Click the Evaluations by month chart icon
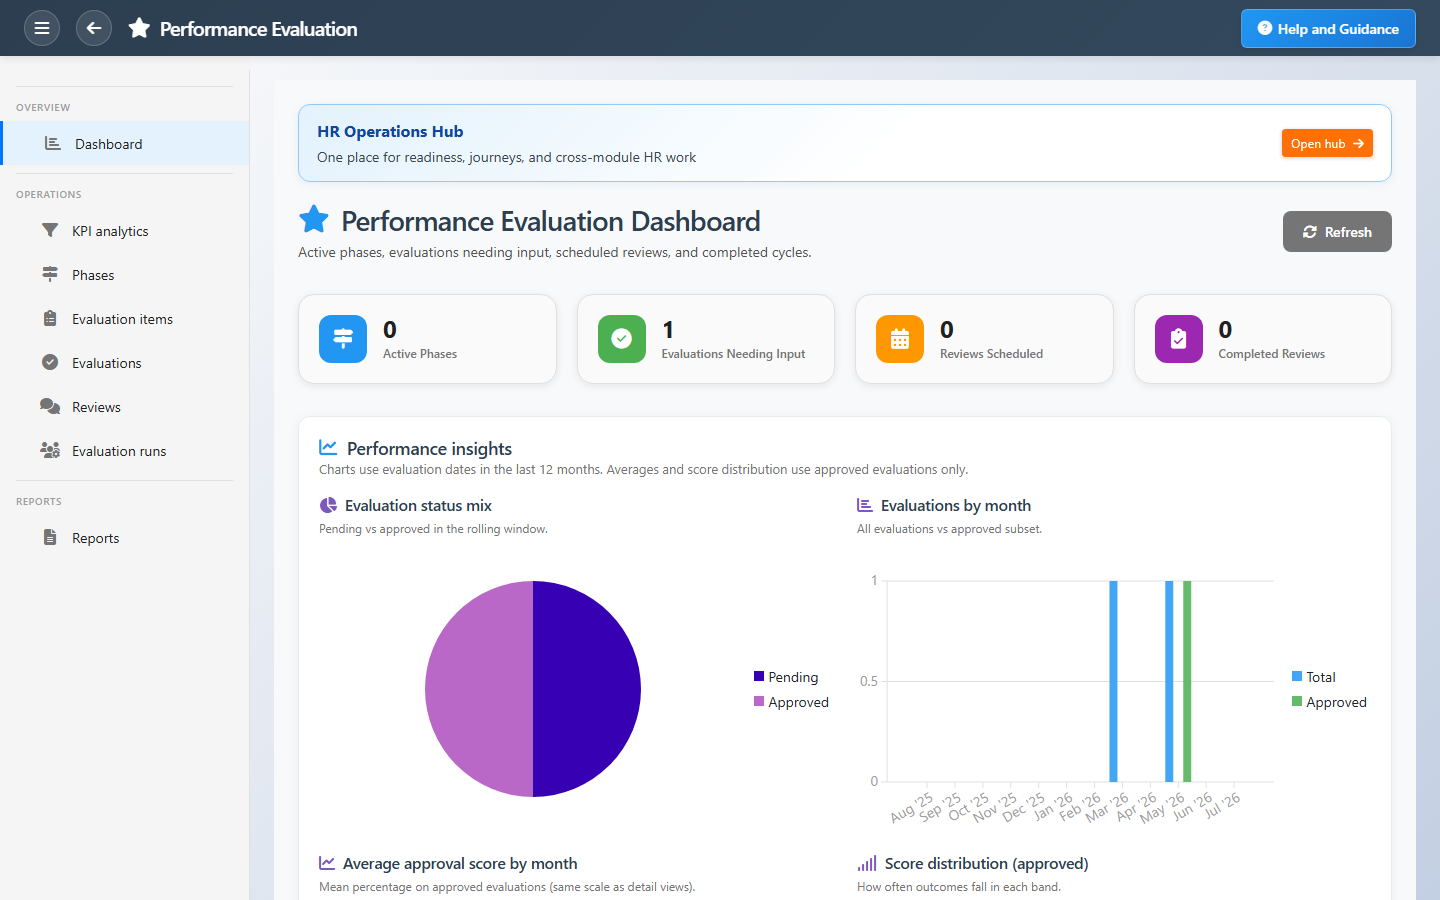 (x=865, y=505)
